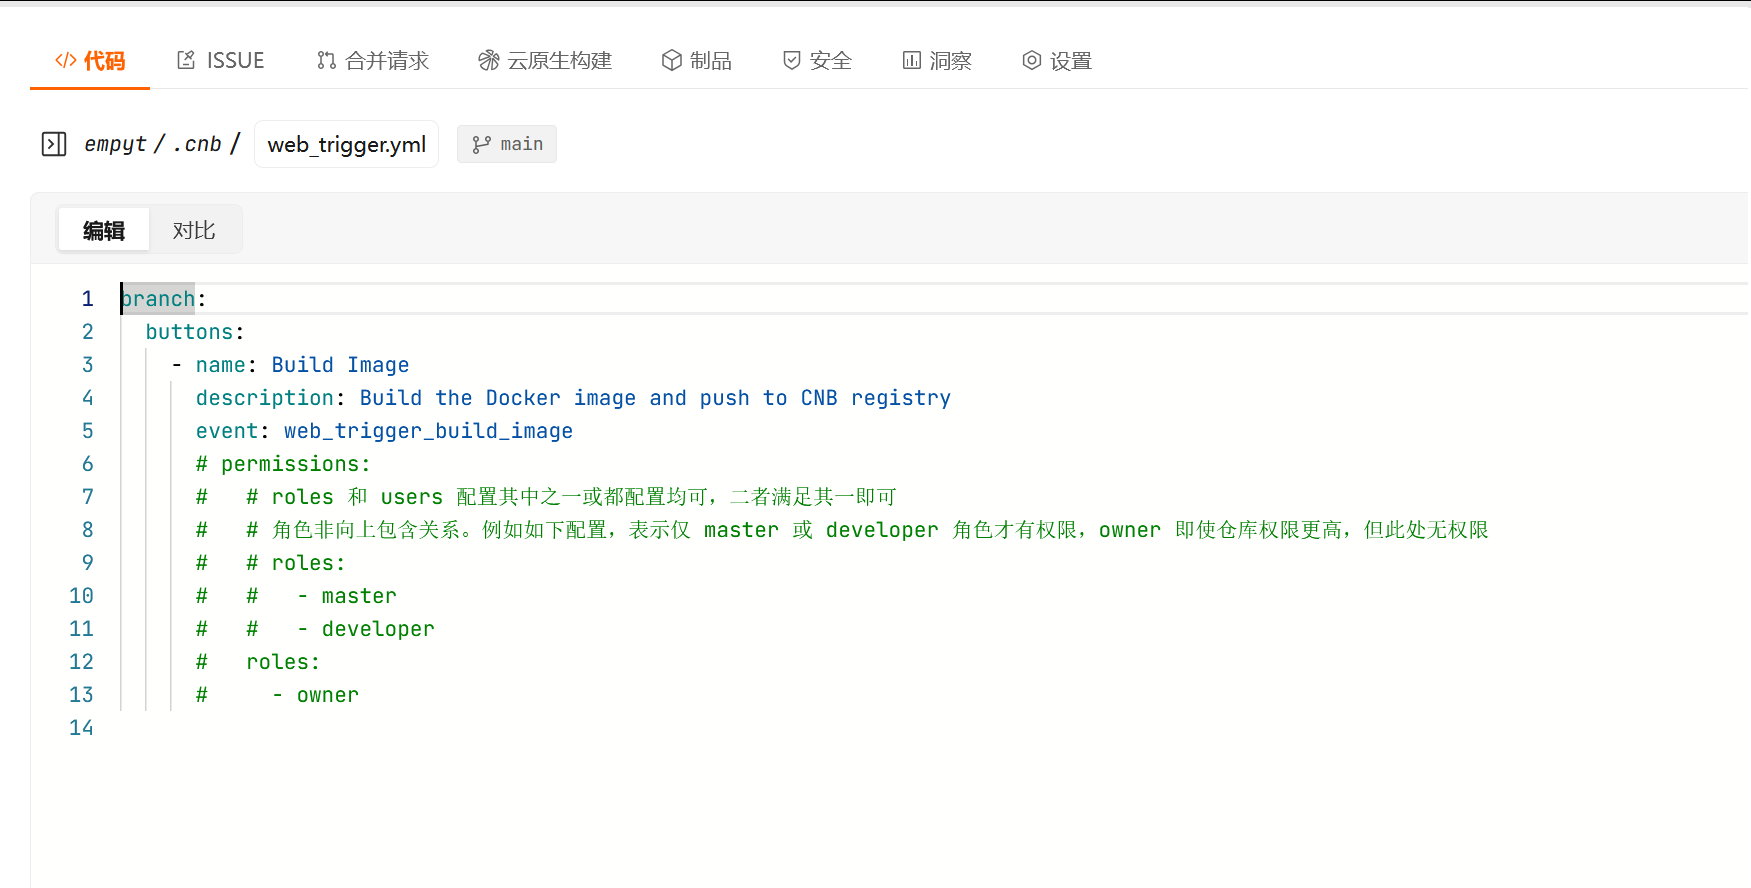Navigate to the empyt repository root
The width and height of the screenshot is (1751, 888).
pyautogui.click(x=115, y=144)
